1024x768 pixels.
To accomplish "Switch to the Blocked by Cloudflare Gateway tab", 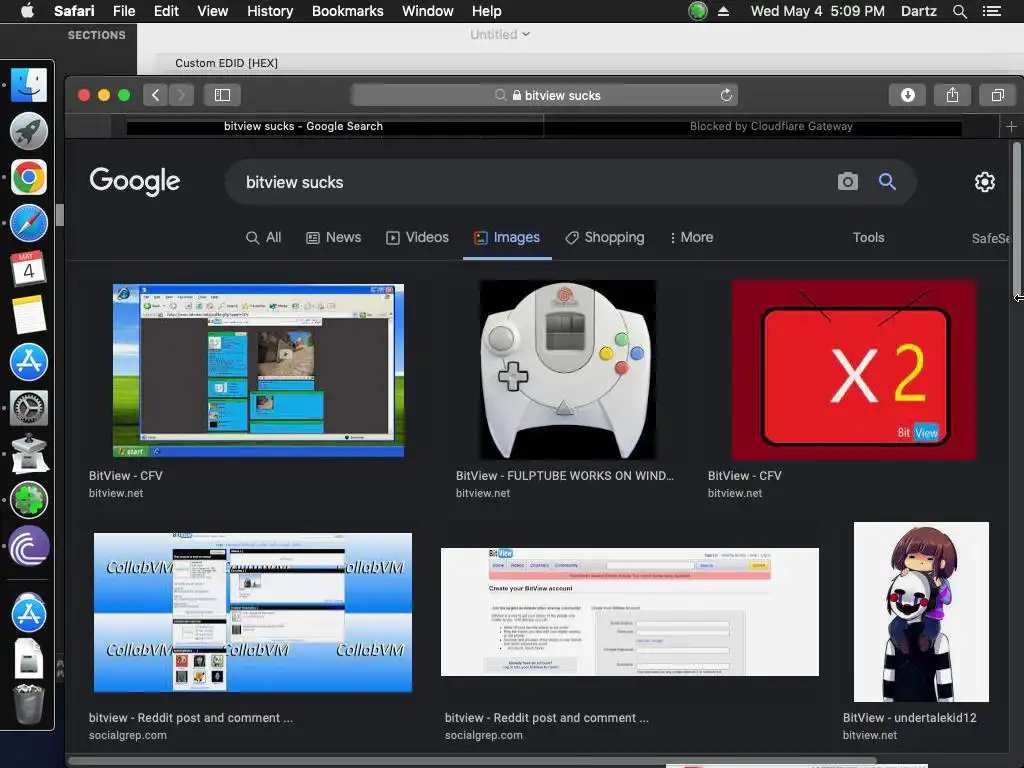I will 771,126.
